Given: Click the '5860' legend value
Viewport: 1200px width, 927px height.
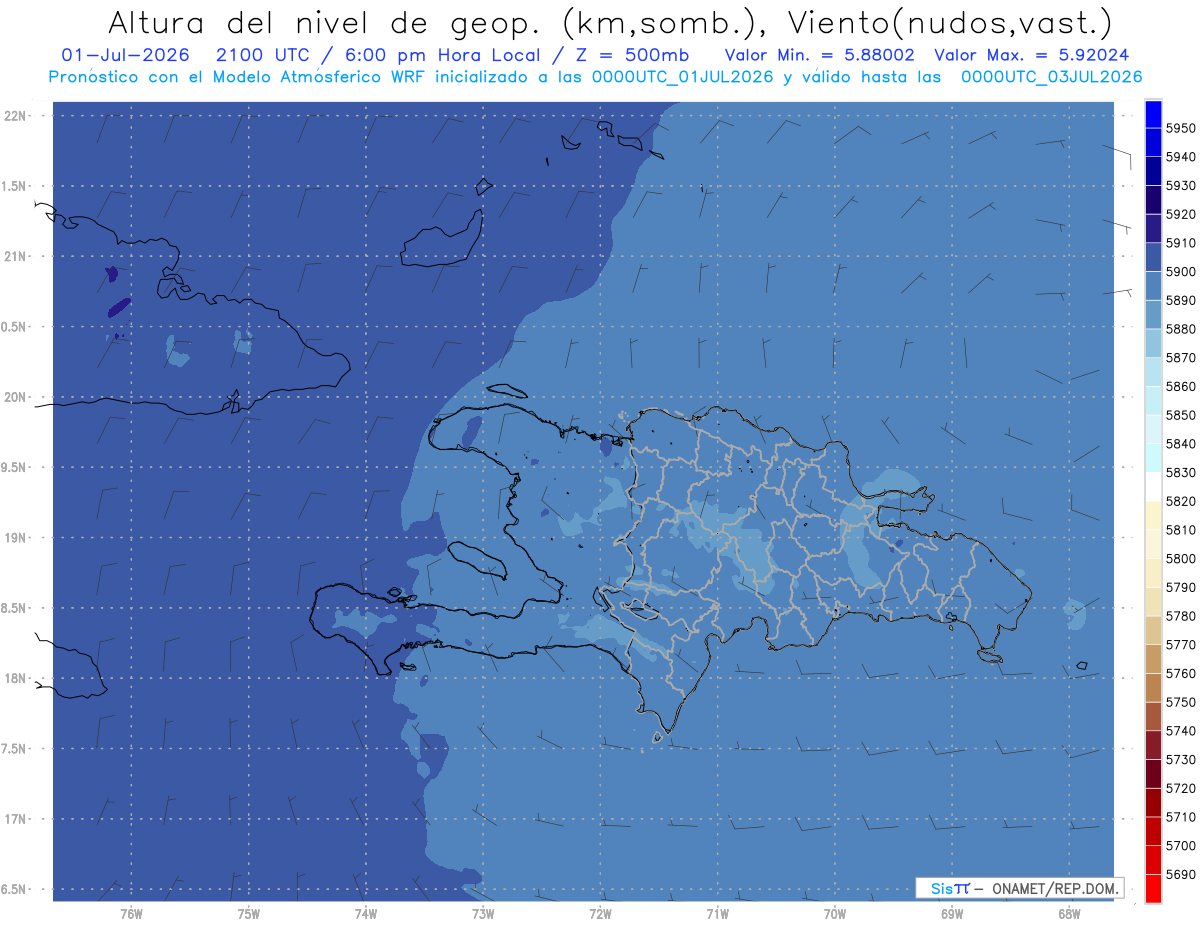Looking at the screenshot, I should point(1181,386).
